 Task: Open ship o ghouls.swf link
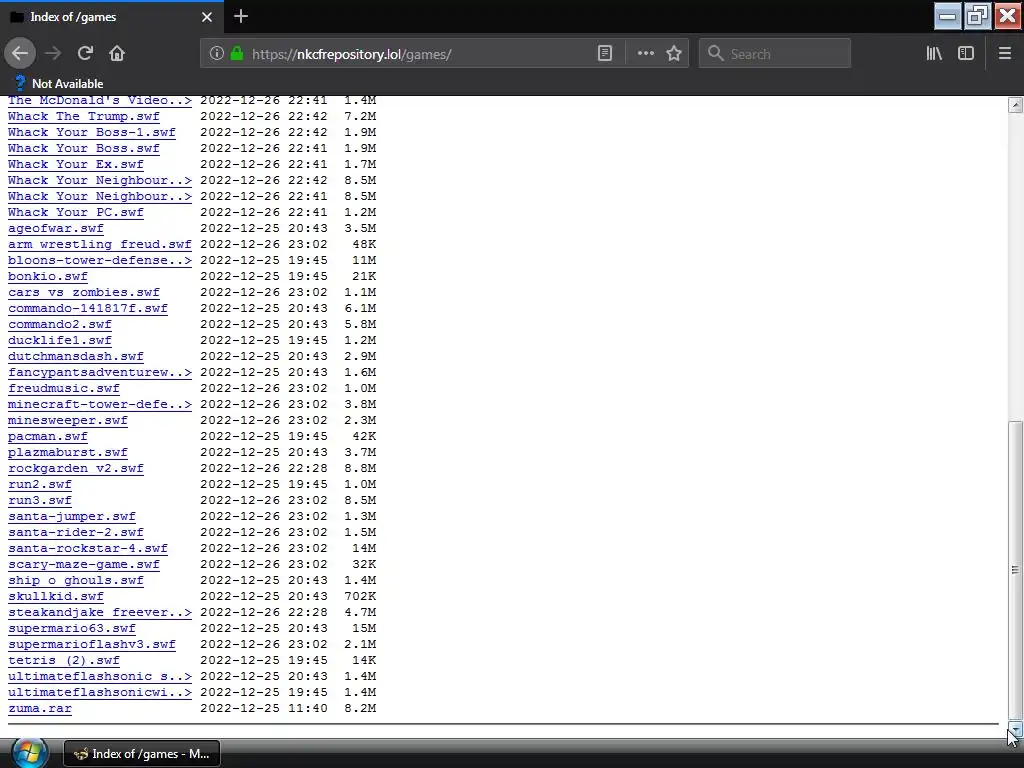[x=76, y=581]
